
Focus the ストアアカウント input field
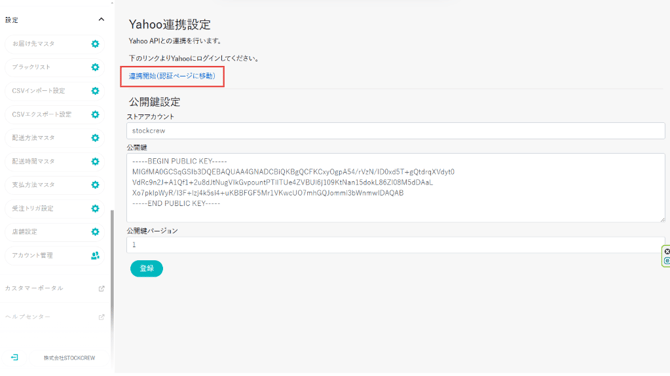point(395,131)
